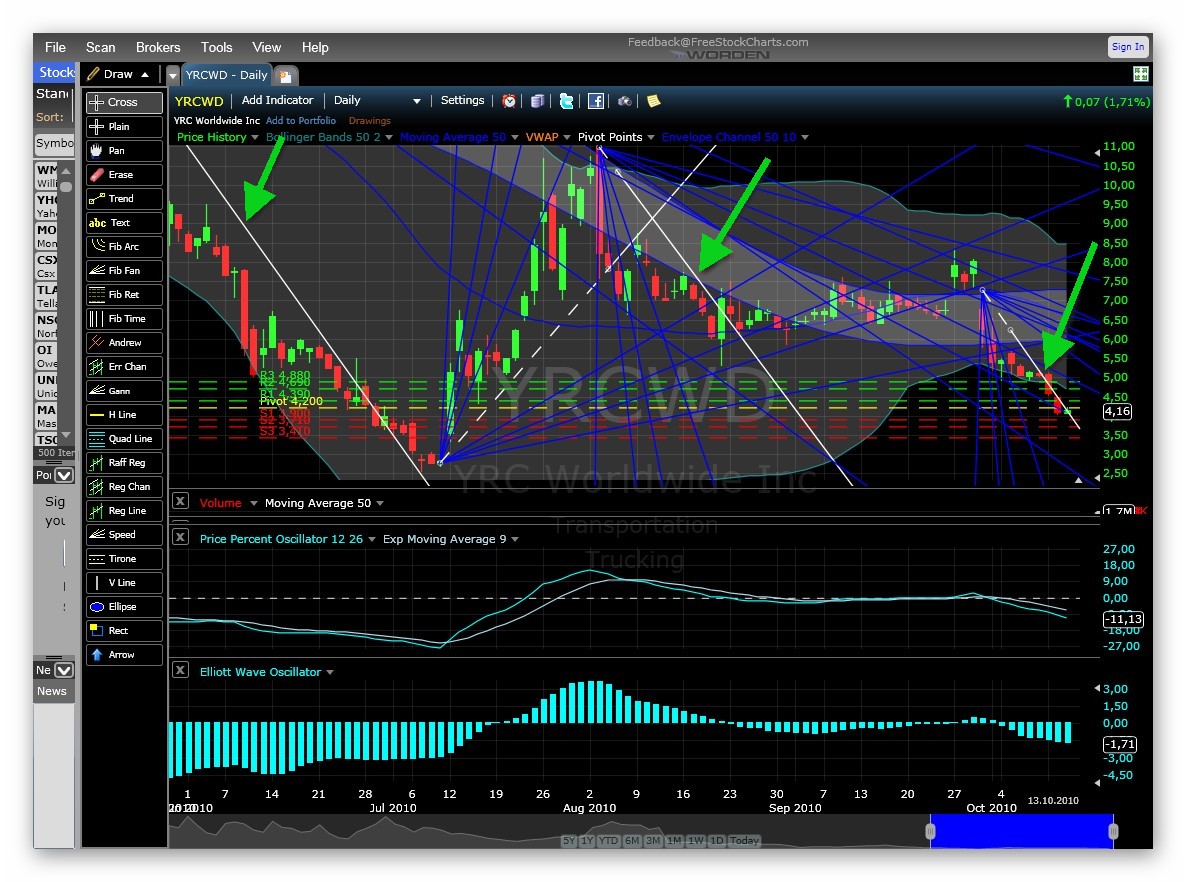Select the Fib Arc tool
The height and width of the screenshot is (882, 1186).
(124, 247)
